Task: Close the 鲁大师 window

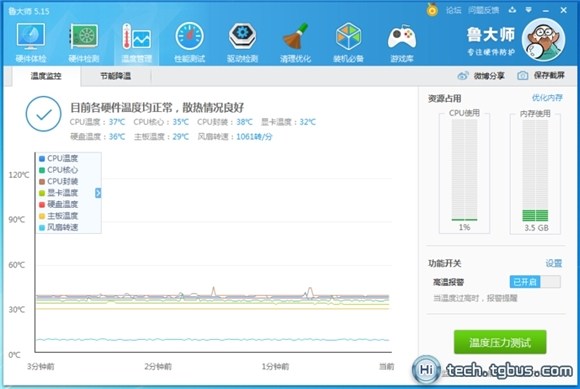Action: (x=563, y=10)
